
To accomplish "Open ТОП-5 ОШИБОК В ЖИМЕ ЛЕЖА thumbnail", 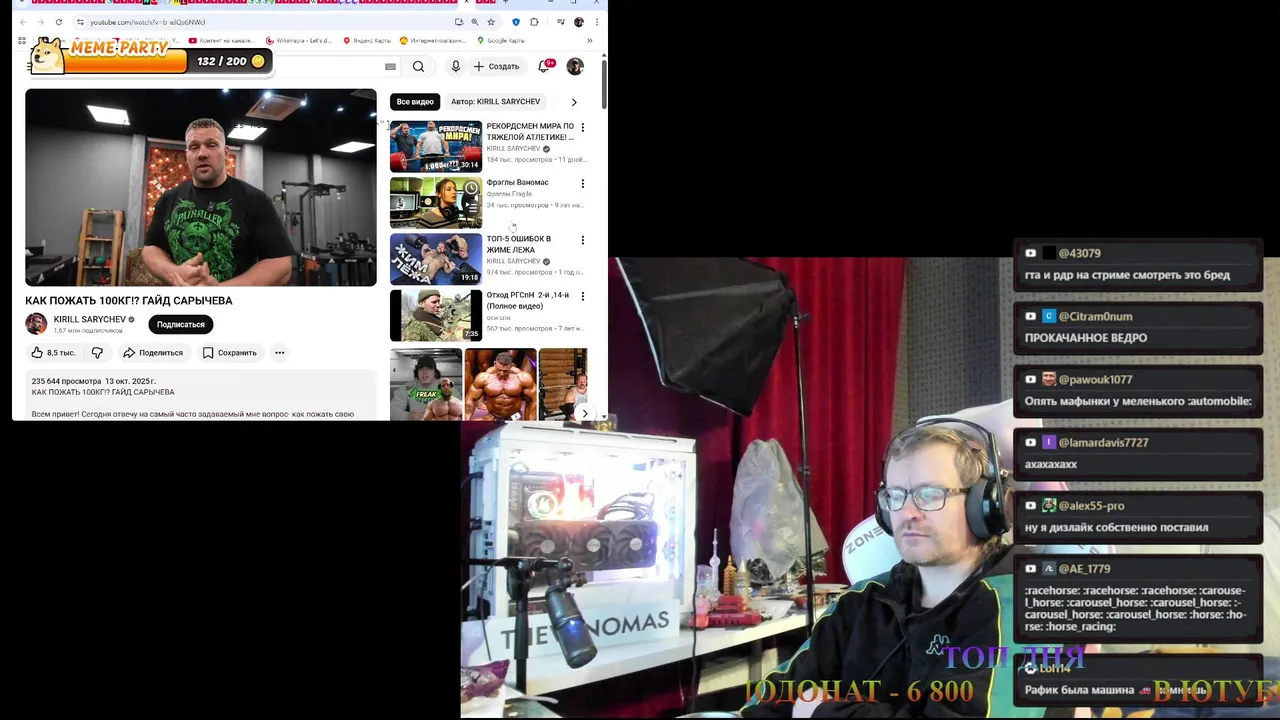I will (436, 259).
